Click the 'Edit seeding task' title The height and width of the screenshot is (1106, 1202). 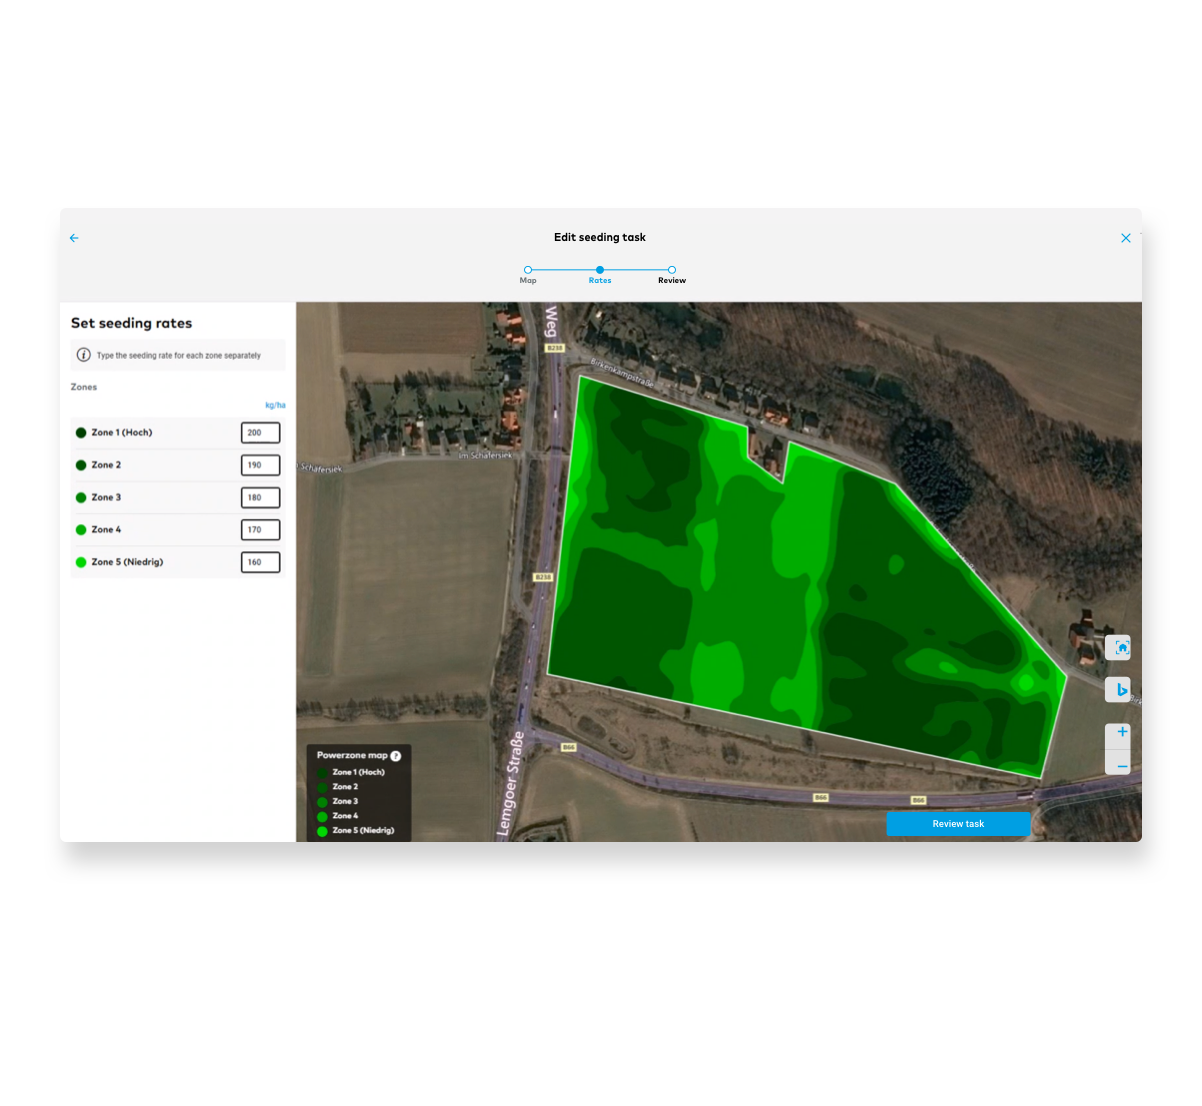600,238
